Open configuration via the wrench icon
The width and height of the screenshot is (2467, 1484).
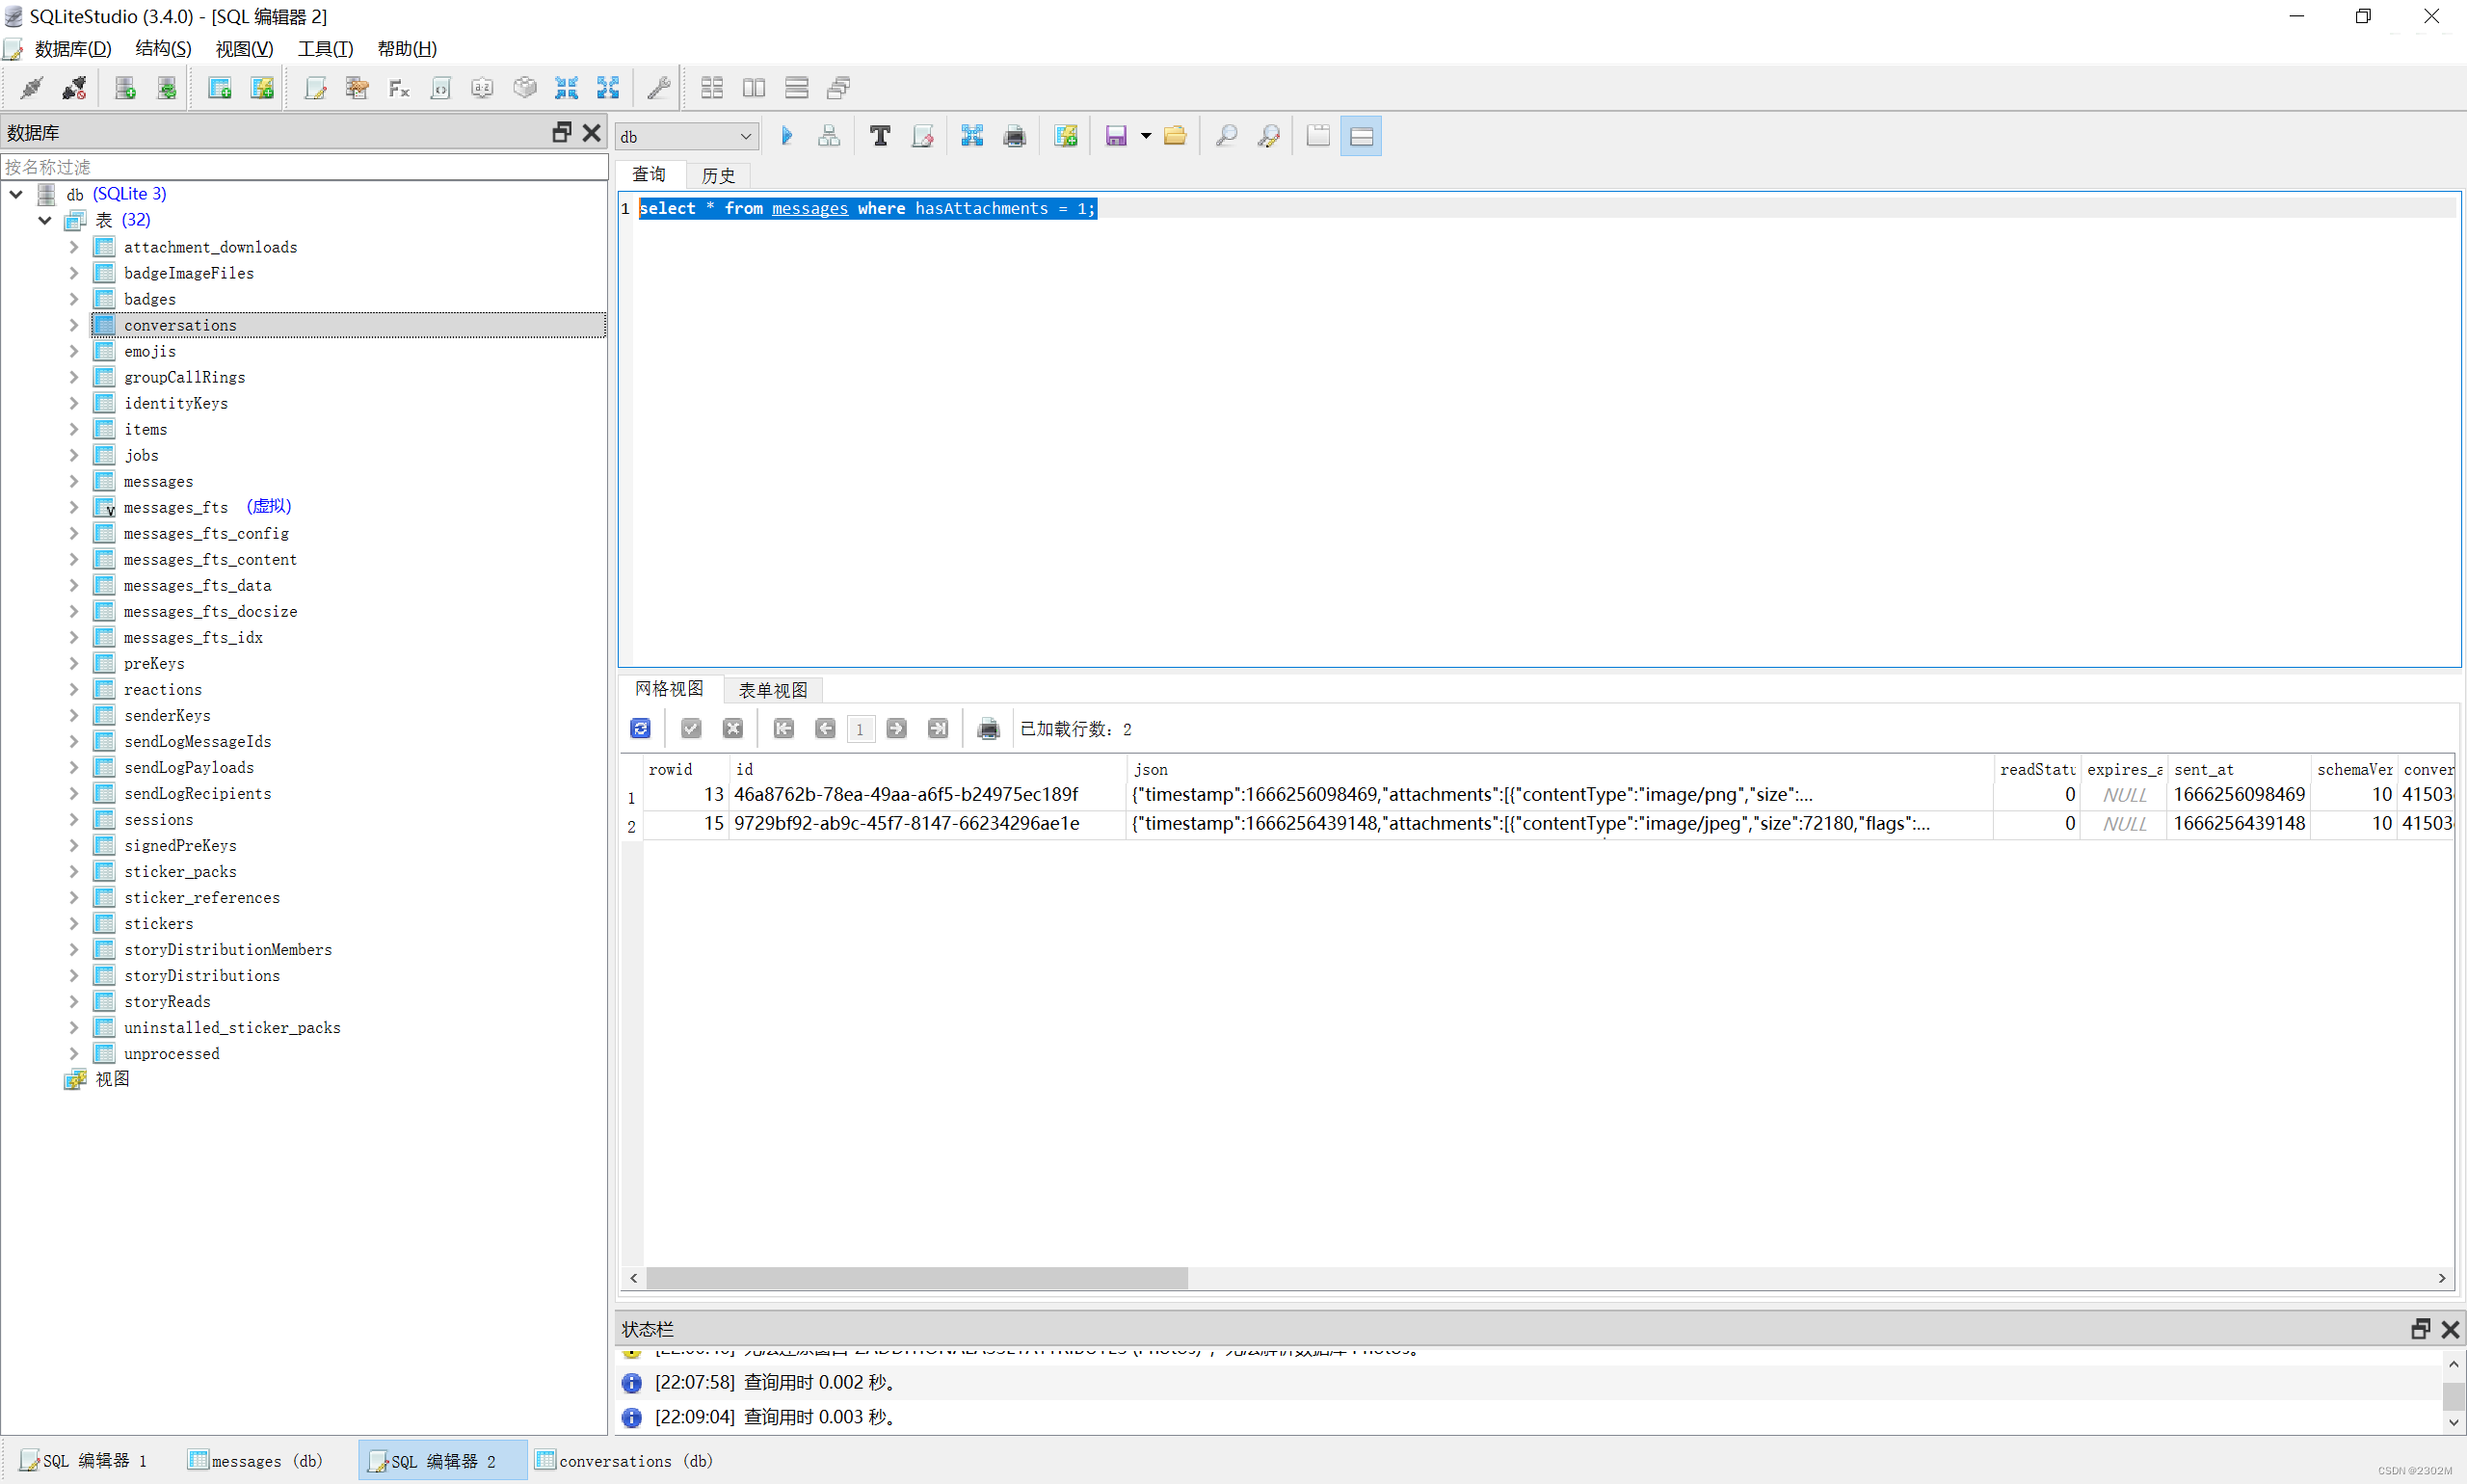point(658,88)
